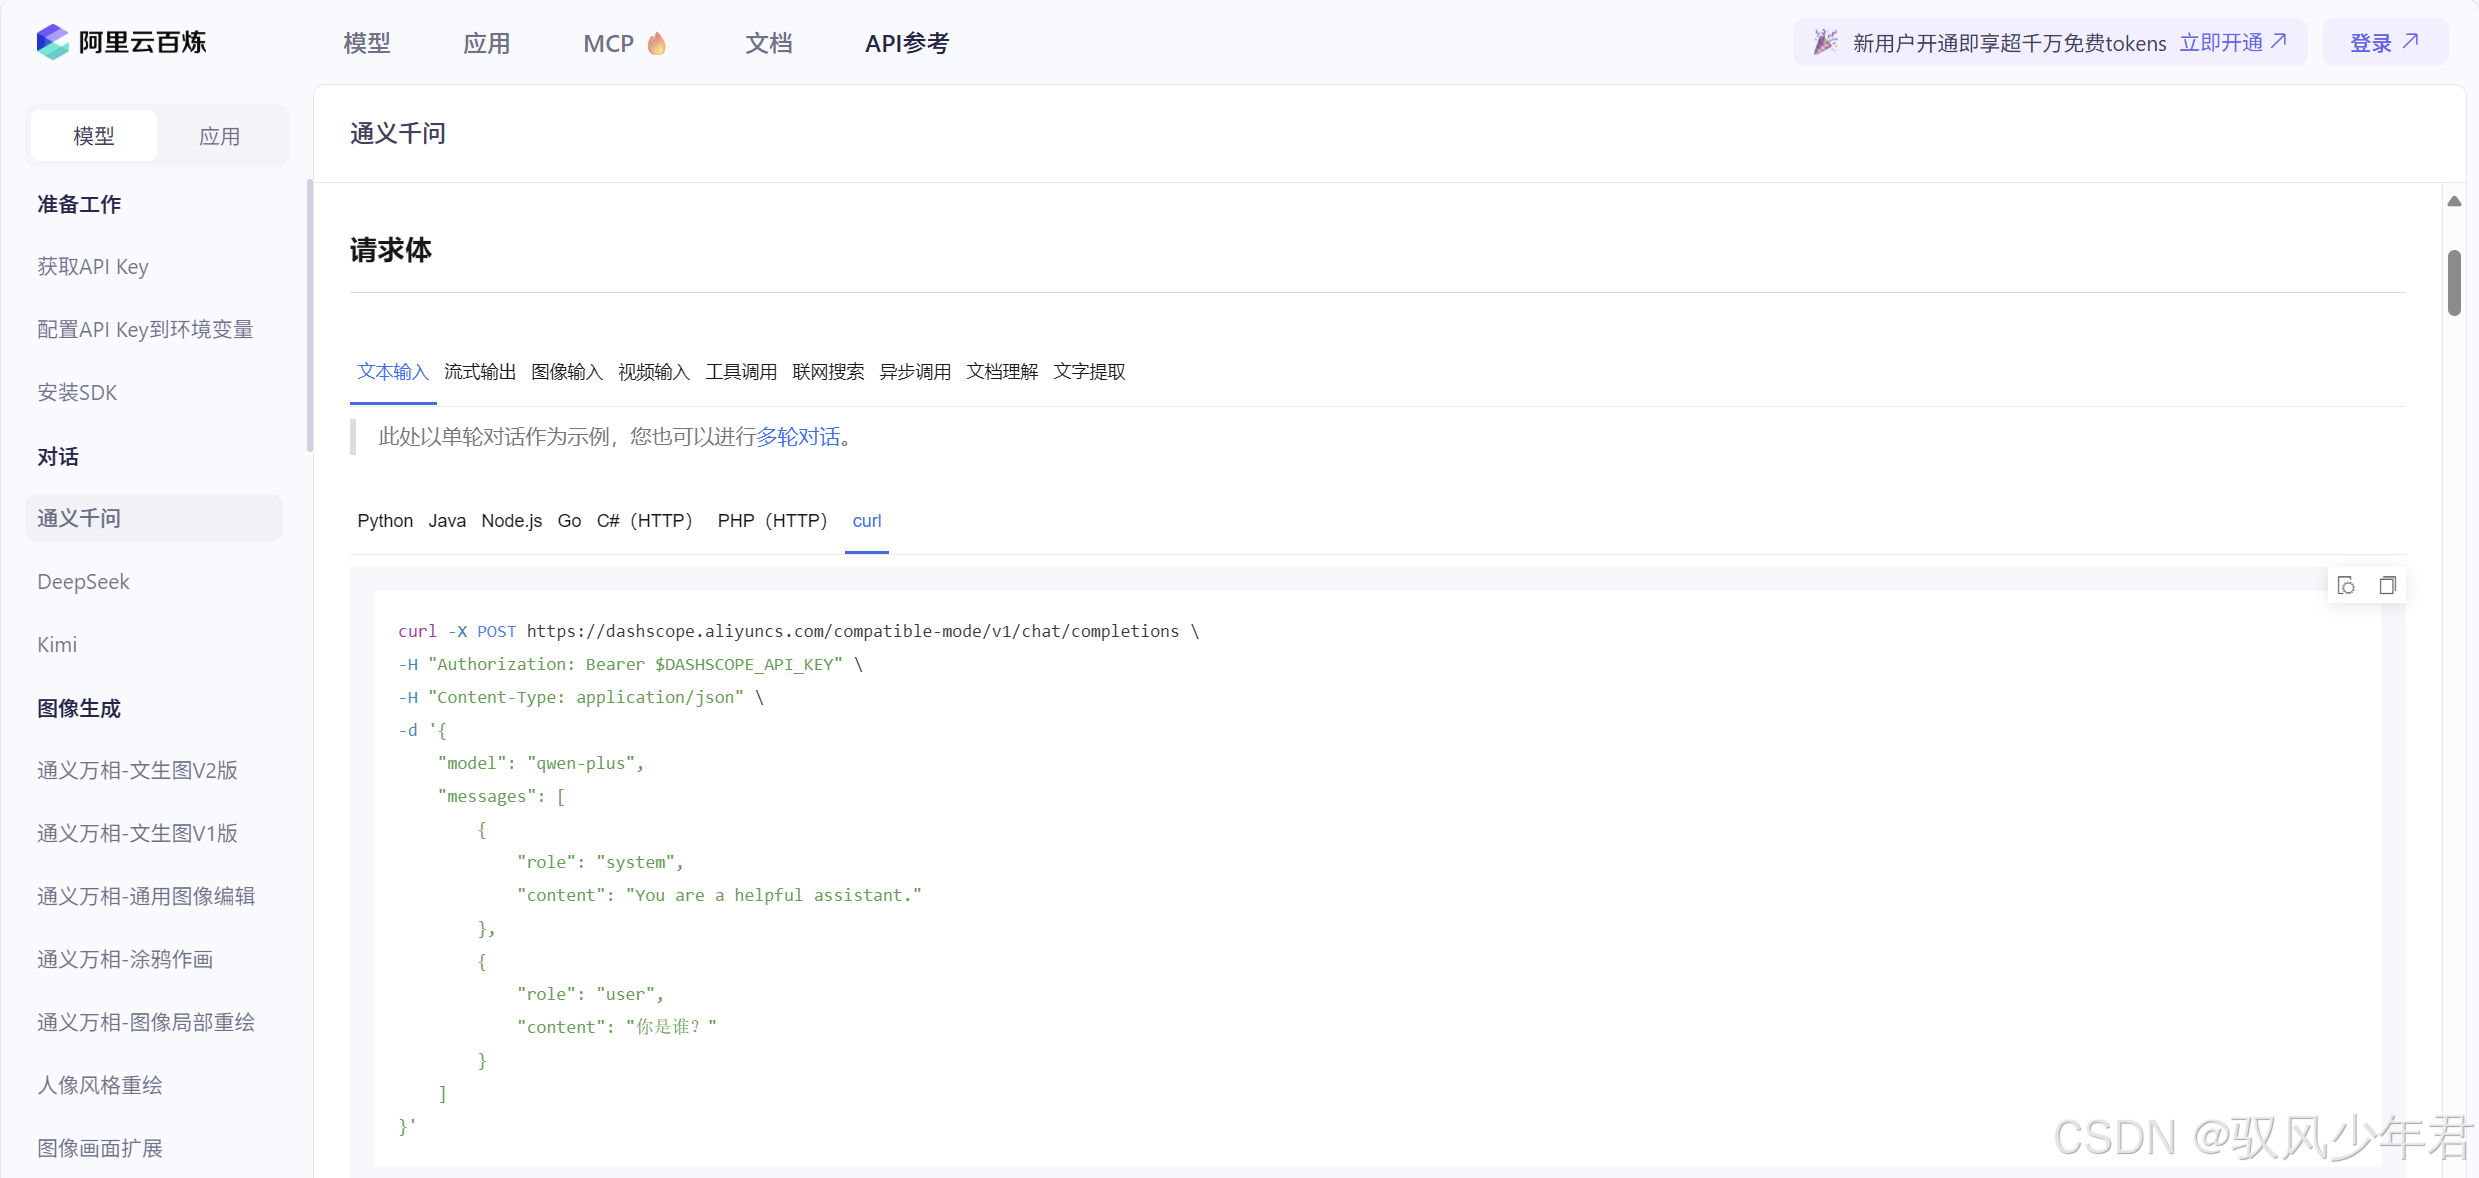The width and height of the screenshot is (2479, 1178).
Task: Click the scrollbar up arrow
Action: pos(2454,201)
